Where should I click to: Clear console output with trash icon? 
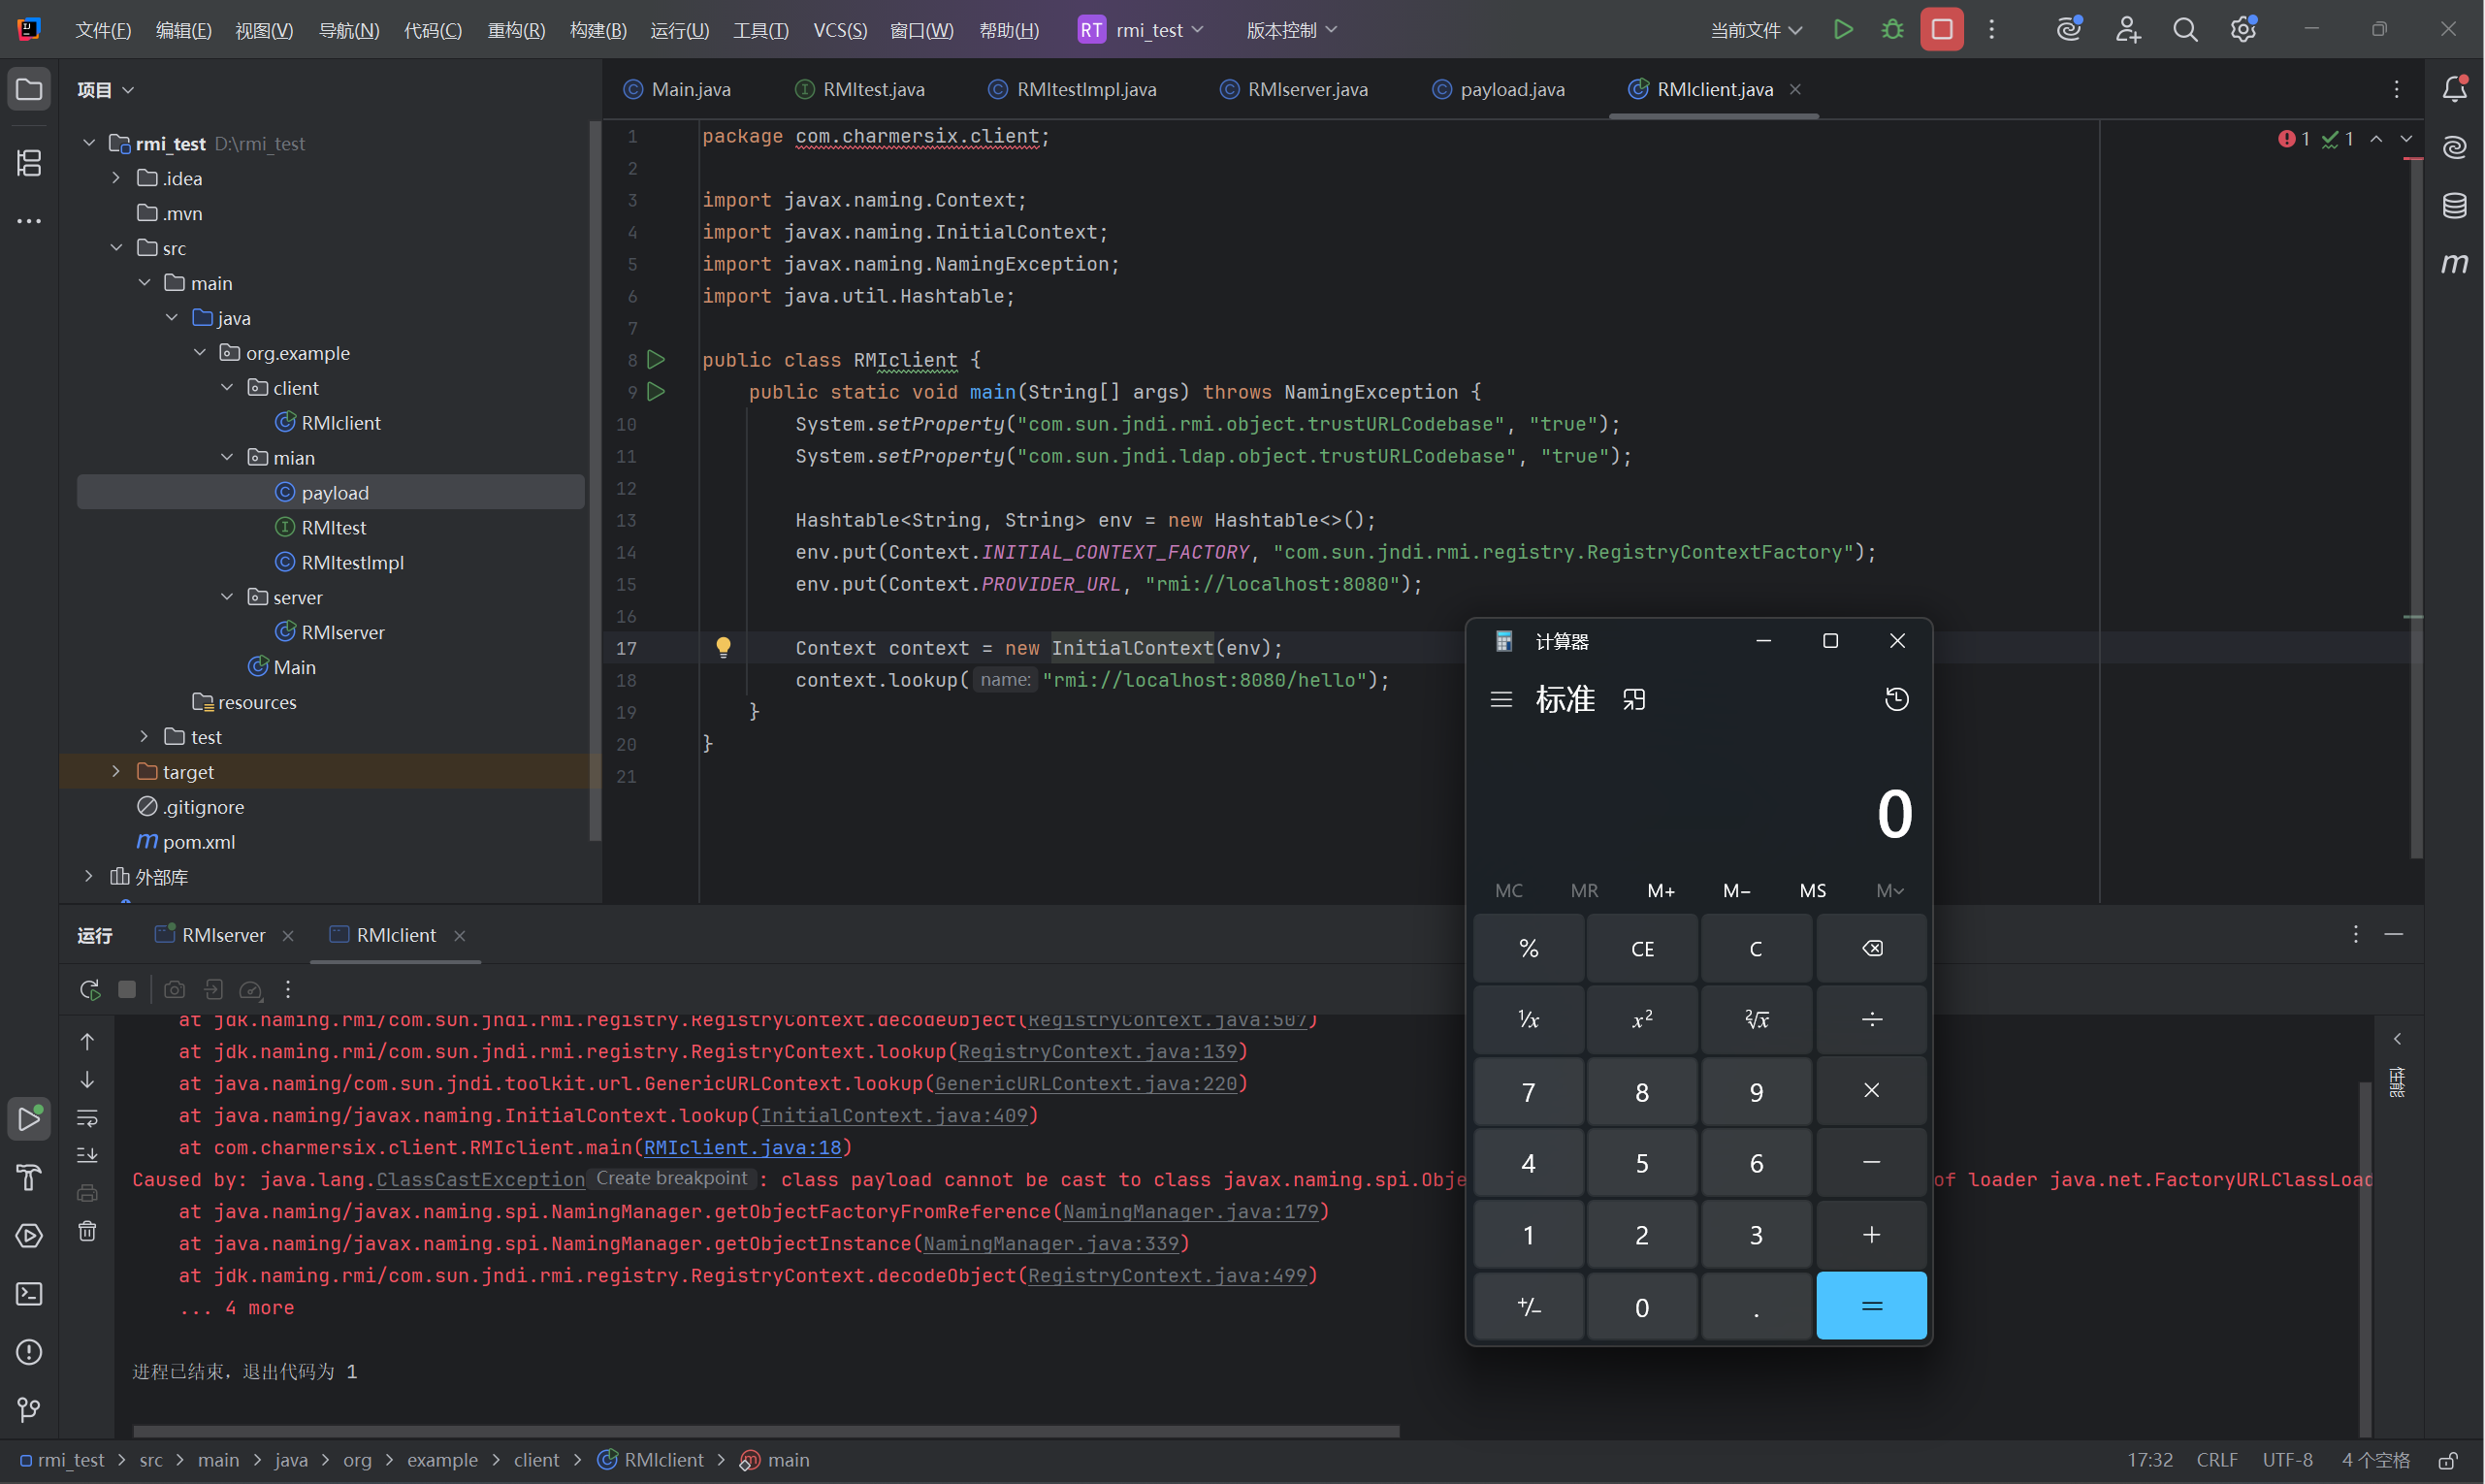[x=87, y=1231]
